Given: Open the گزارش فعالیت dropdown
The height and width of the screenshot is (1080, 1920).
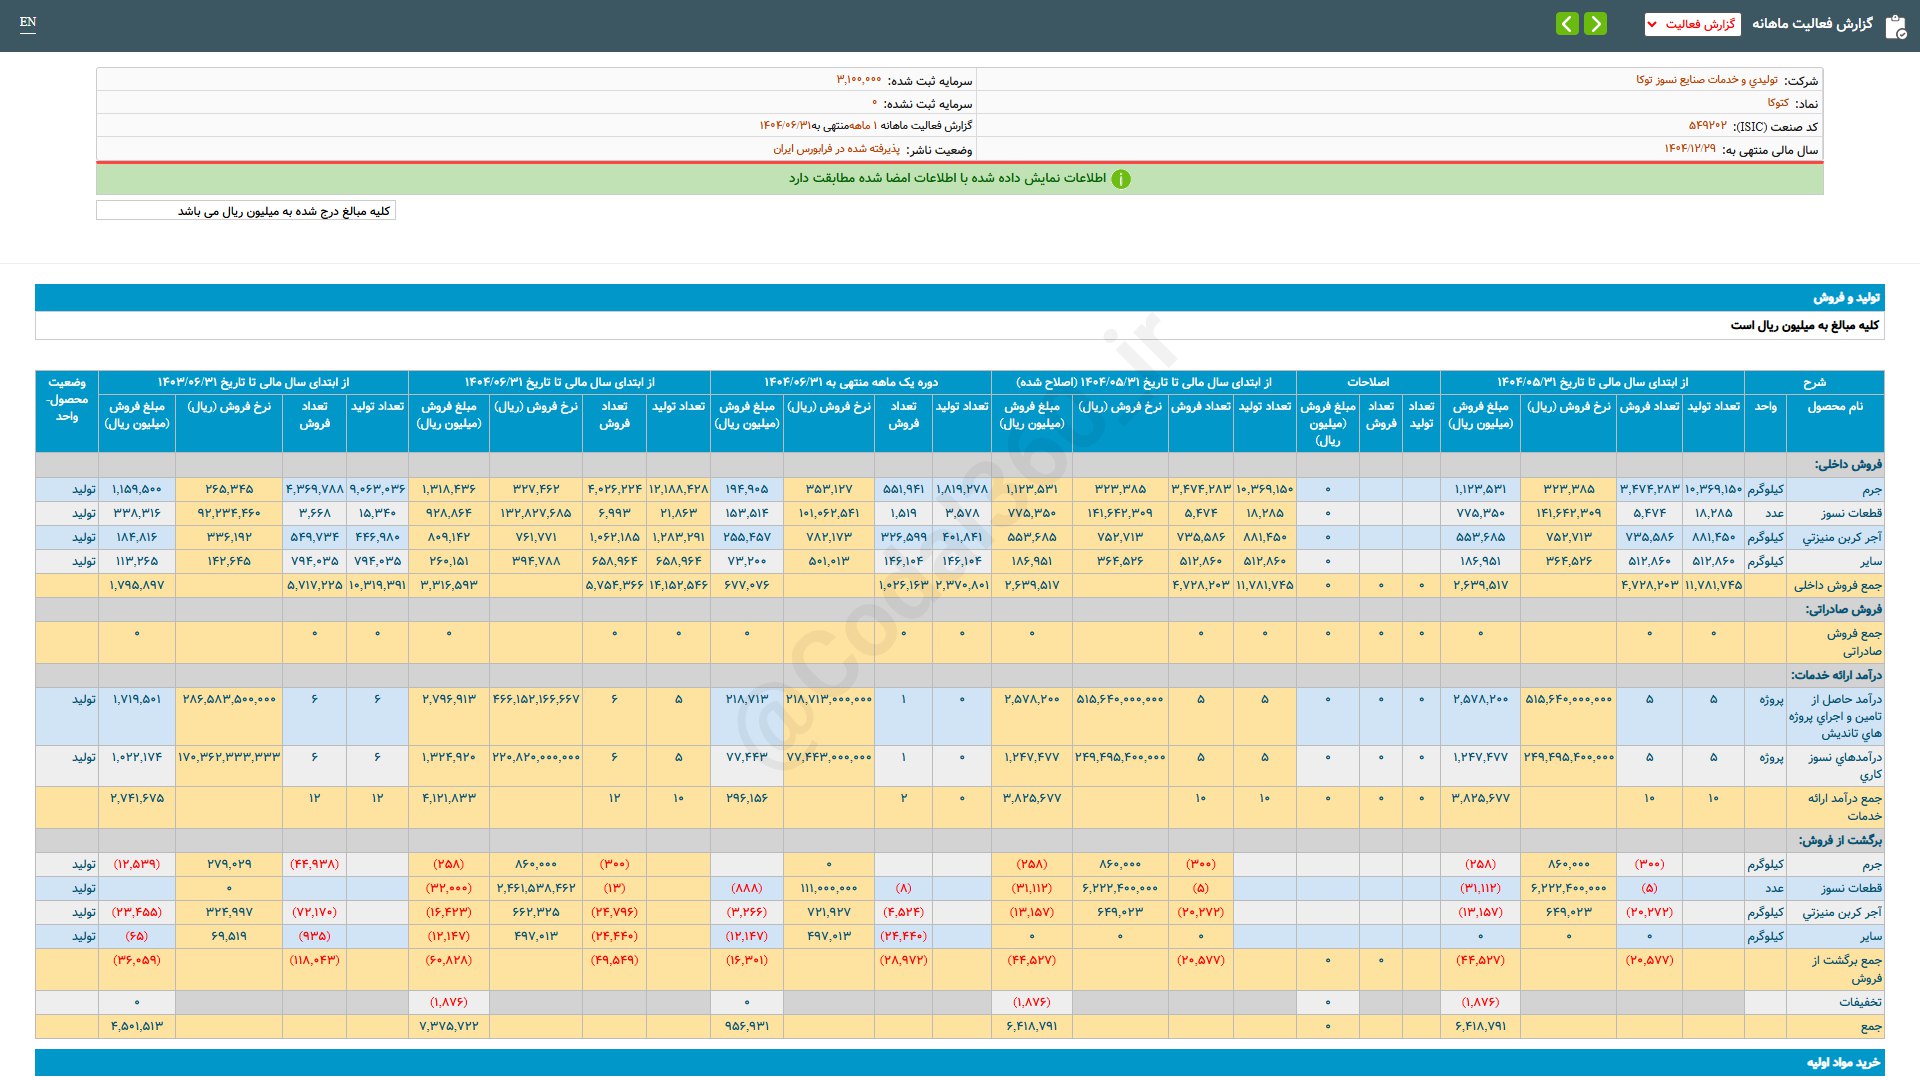Looking at the screenshot, I should coord(1692,24).
